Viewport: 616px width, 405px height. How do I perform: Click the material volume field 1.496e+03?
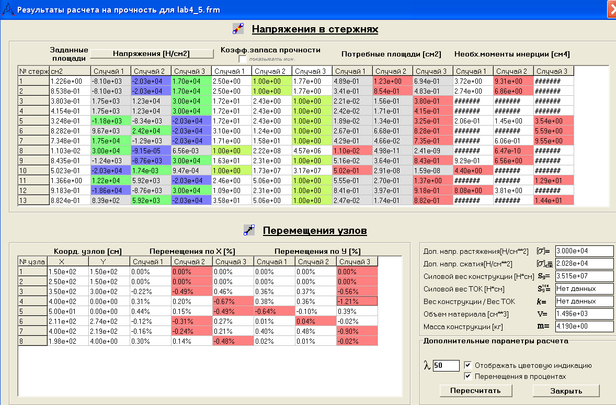[584, 314]
